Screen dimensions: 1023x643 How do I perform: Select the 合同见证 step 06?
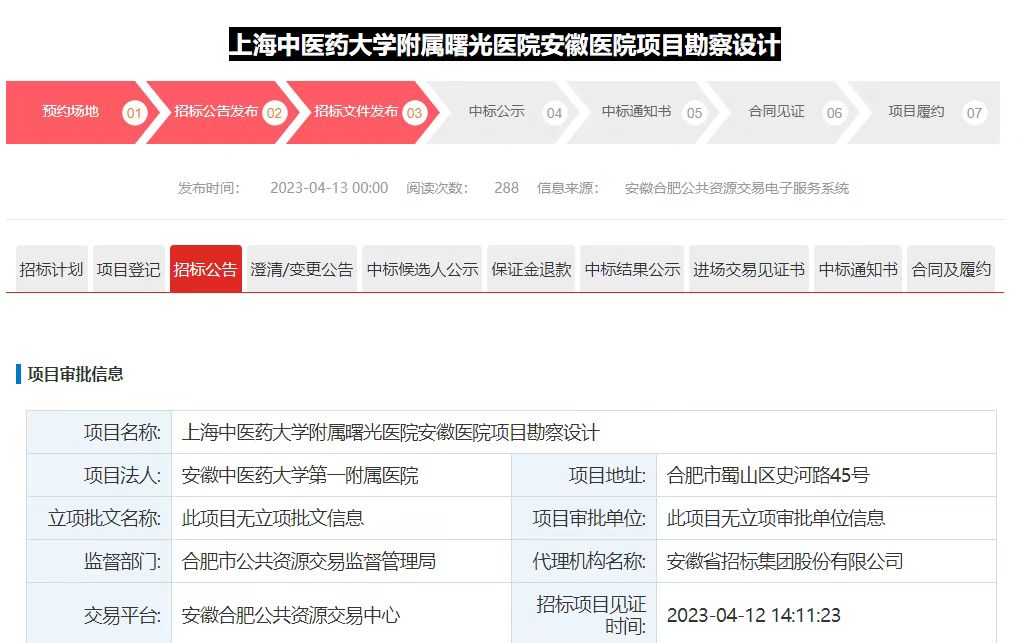tap(783, 112)
